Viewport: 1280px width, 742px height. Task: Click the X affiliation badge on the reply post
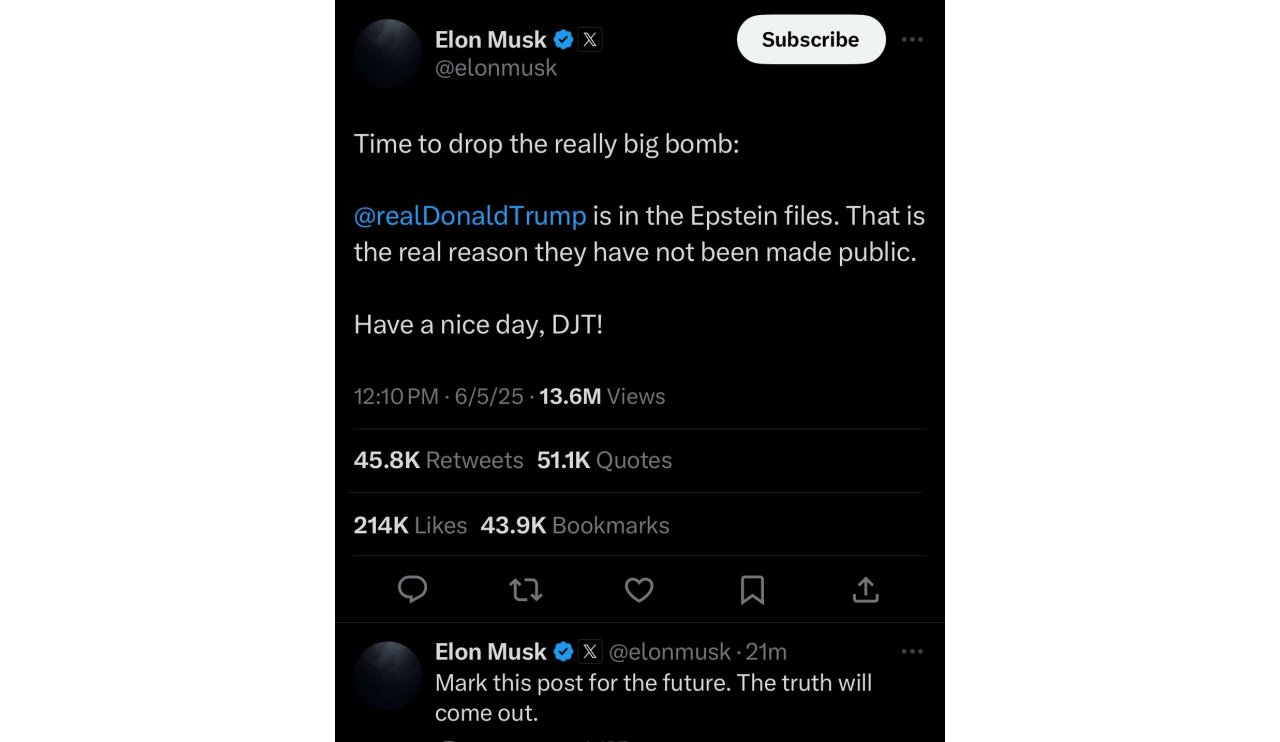pos(590,652)
